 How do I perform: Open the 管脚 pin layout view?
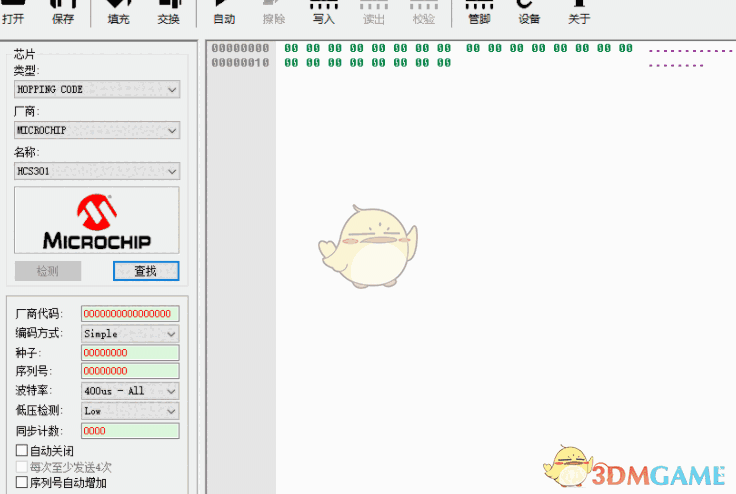[x=479, y=12]
